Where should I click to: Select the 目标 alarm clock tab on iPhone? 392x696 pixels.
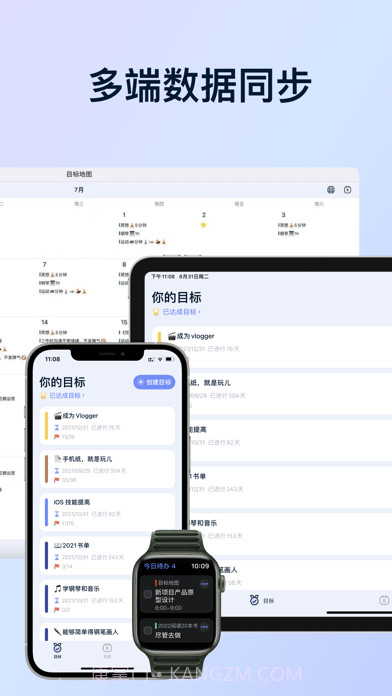[x=57, y=650]
